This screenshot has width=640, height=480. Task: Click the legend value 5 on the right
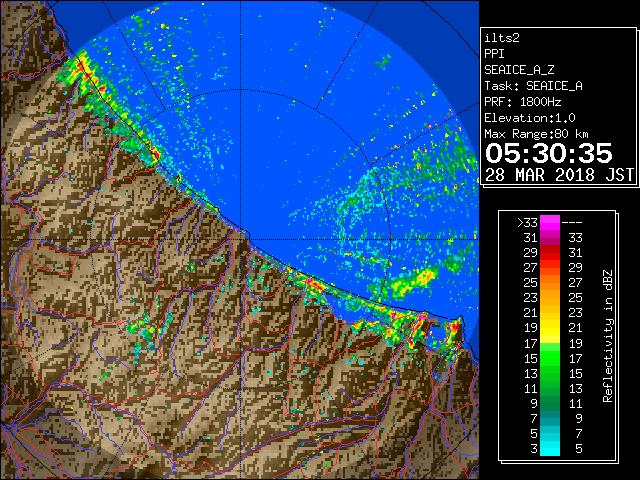[579, 449]
